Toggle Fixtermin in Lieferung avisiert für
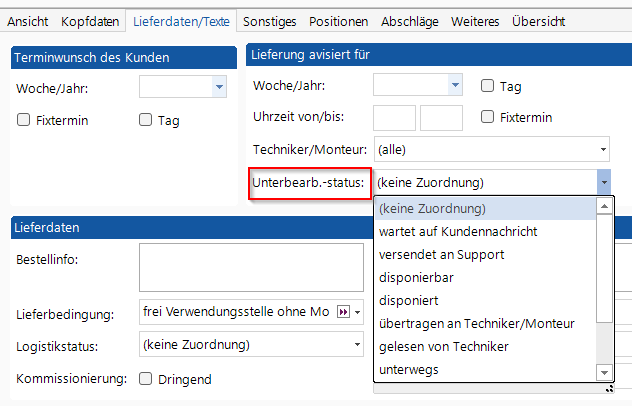Viewport: 632px width, 406px height. [x=488, y=117]
